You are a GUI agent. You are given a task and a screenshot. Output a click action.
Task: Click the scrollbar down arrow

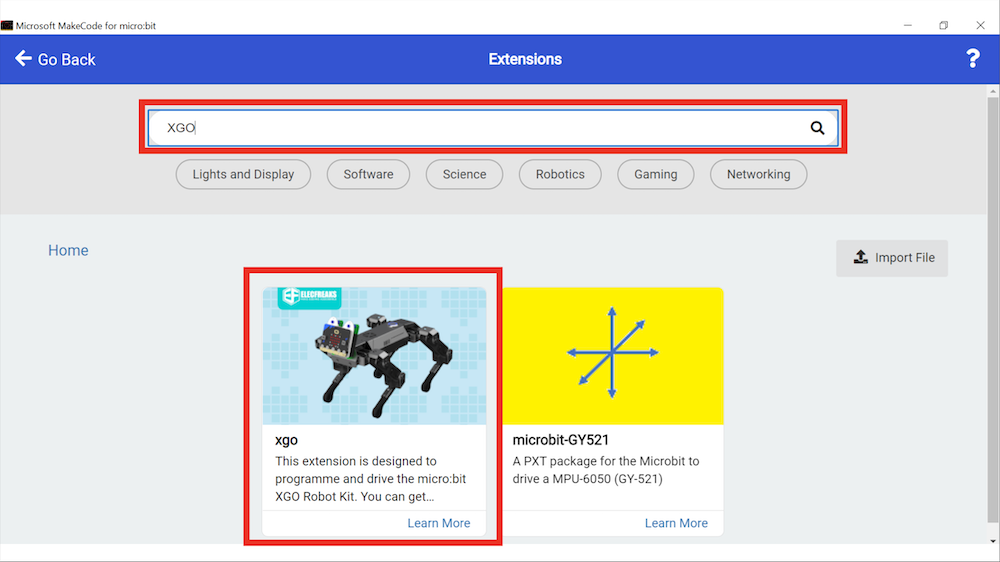pos(993,541)
